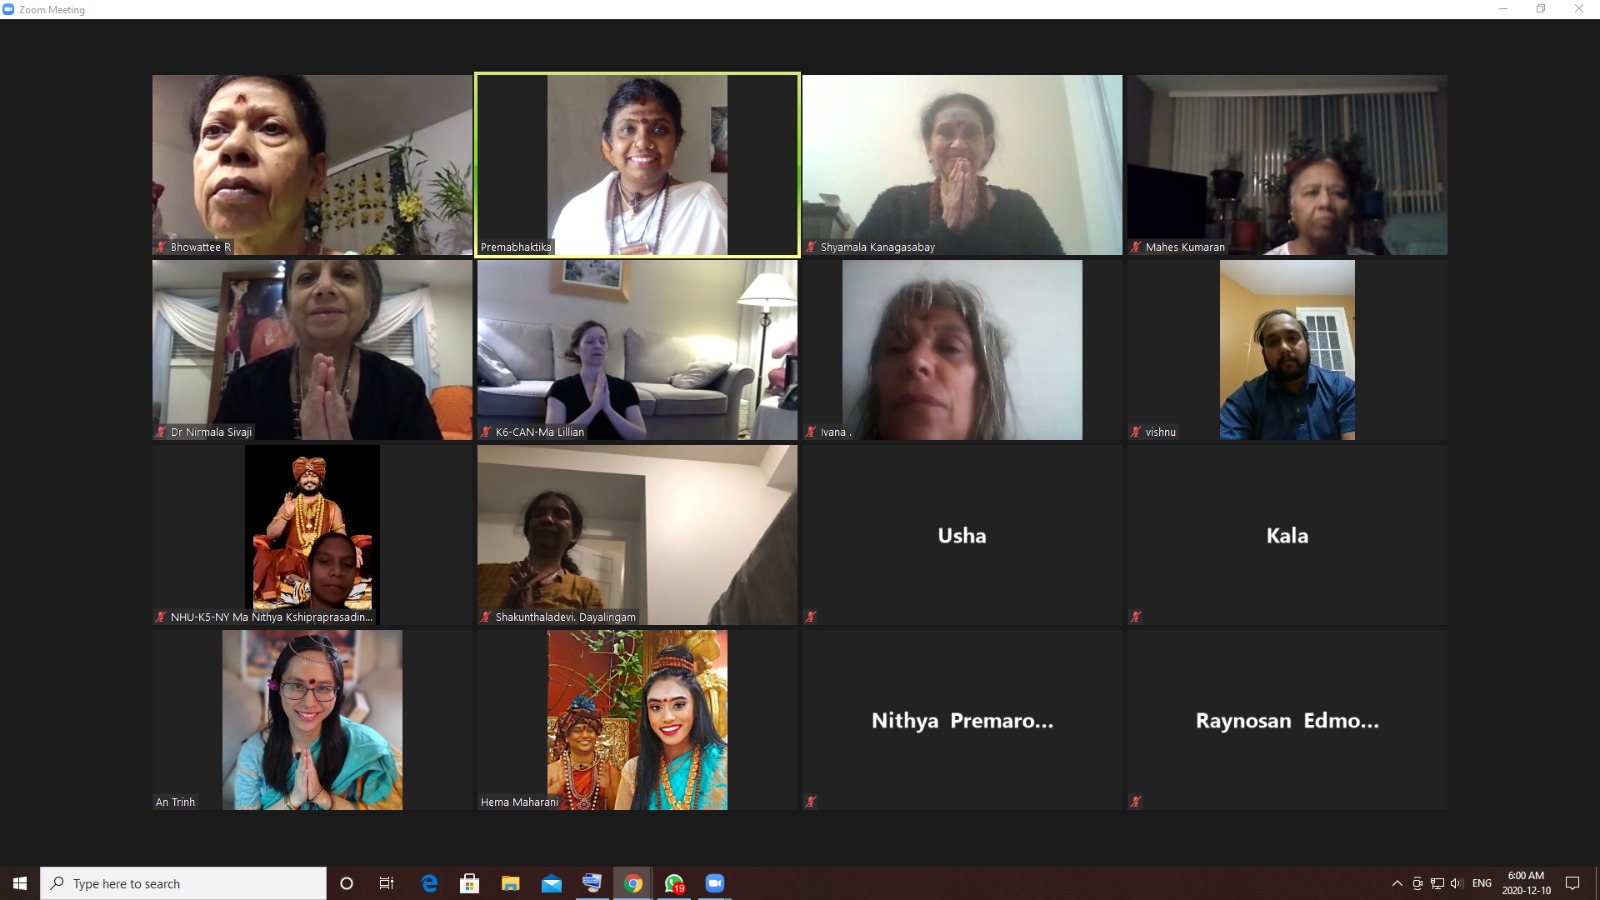Launch Microsoft Edge from the taskbar
This screenshot has height=900, width=1600.
[x=429, y=883]
